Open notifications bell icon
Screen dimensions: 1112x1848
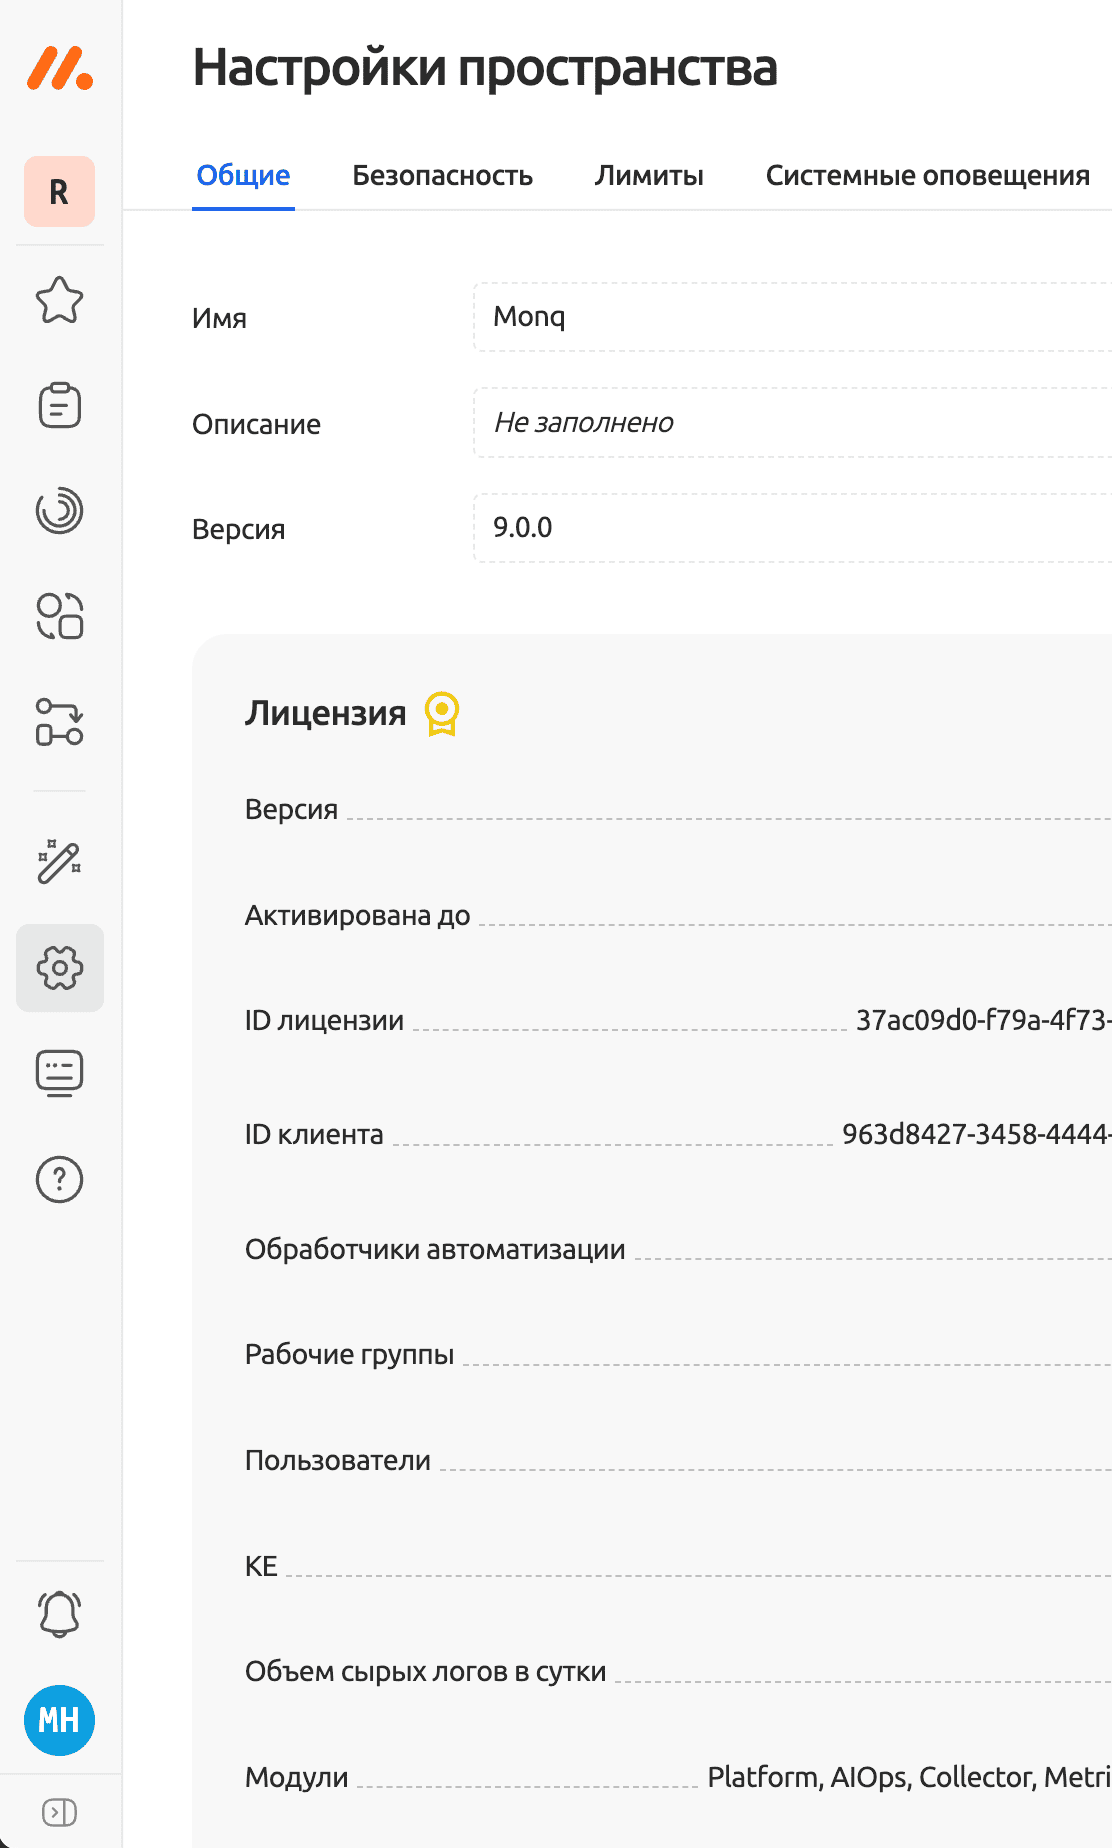60,1614
